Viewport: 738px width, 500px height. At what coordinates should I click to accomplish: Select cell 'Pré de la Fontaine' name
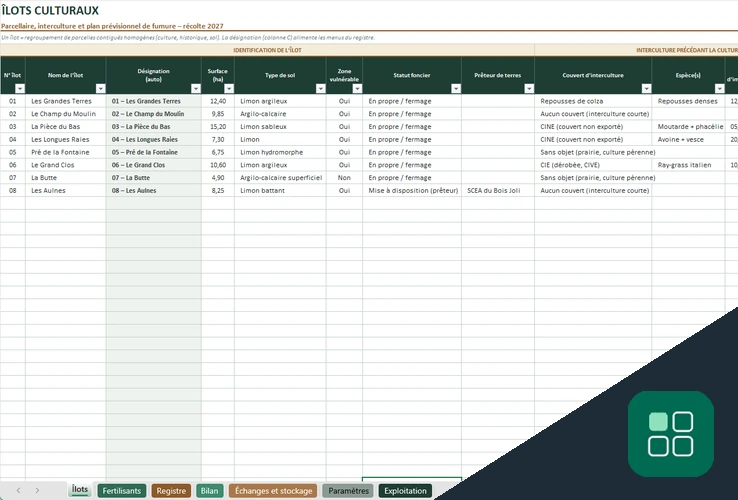coord(66,152)
